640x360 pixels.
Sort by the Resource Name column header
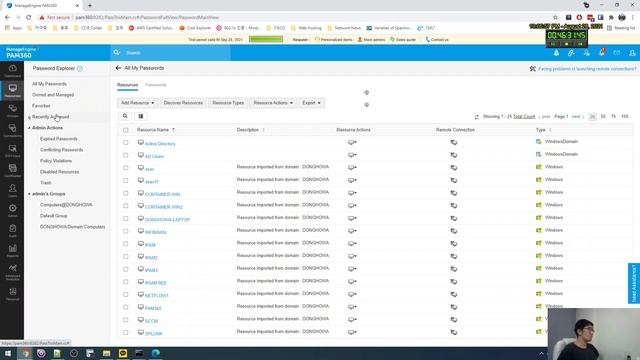[153, 130]
